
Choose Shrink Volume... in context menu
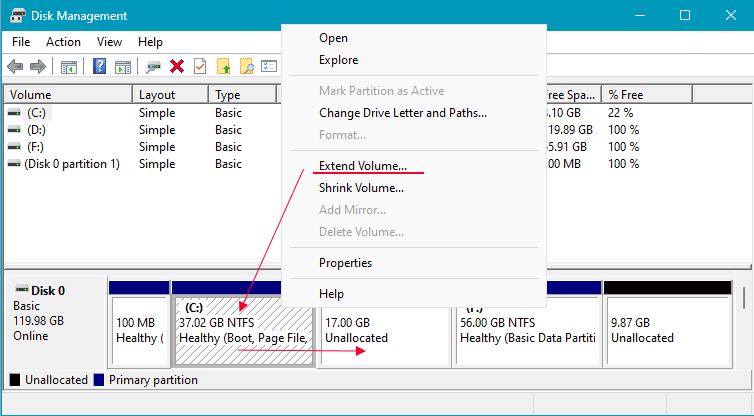tap(361, 187)
